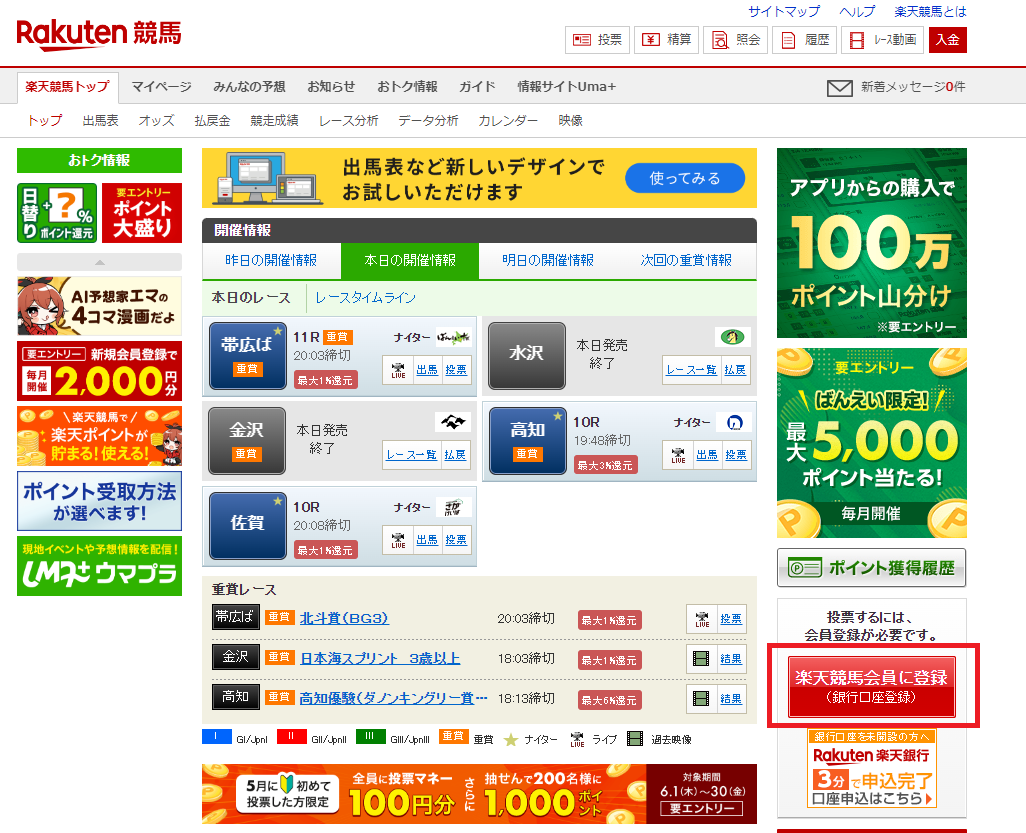1026x833 pixels.
Task: Open 情報サイトUma+ tab
Action: pos(566,86)
